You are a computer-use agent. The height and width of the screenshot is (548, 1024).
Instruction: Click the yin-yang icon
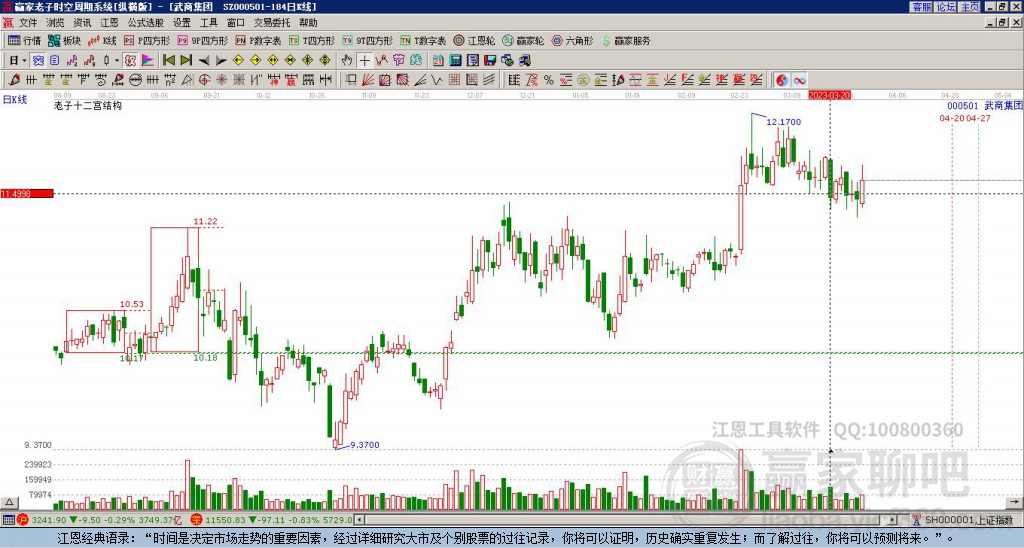click(782, 80)
